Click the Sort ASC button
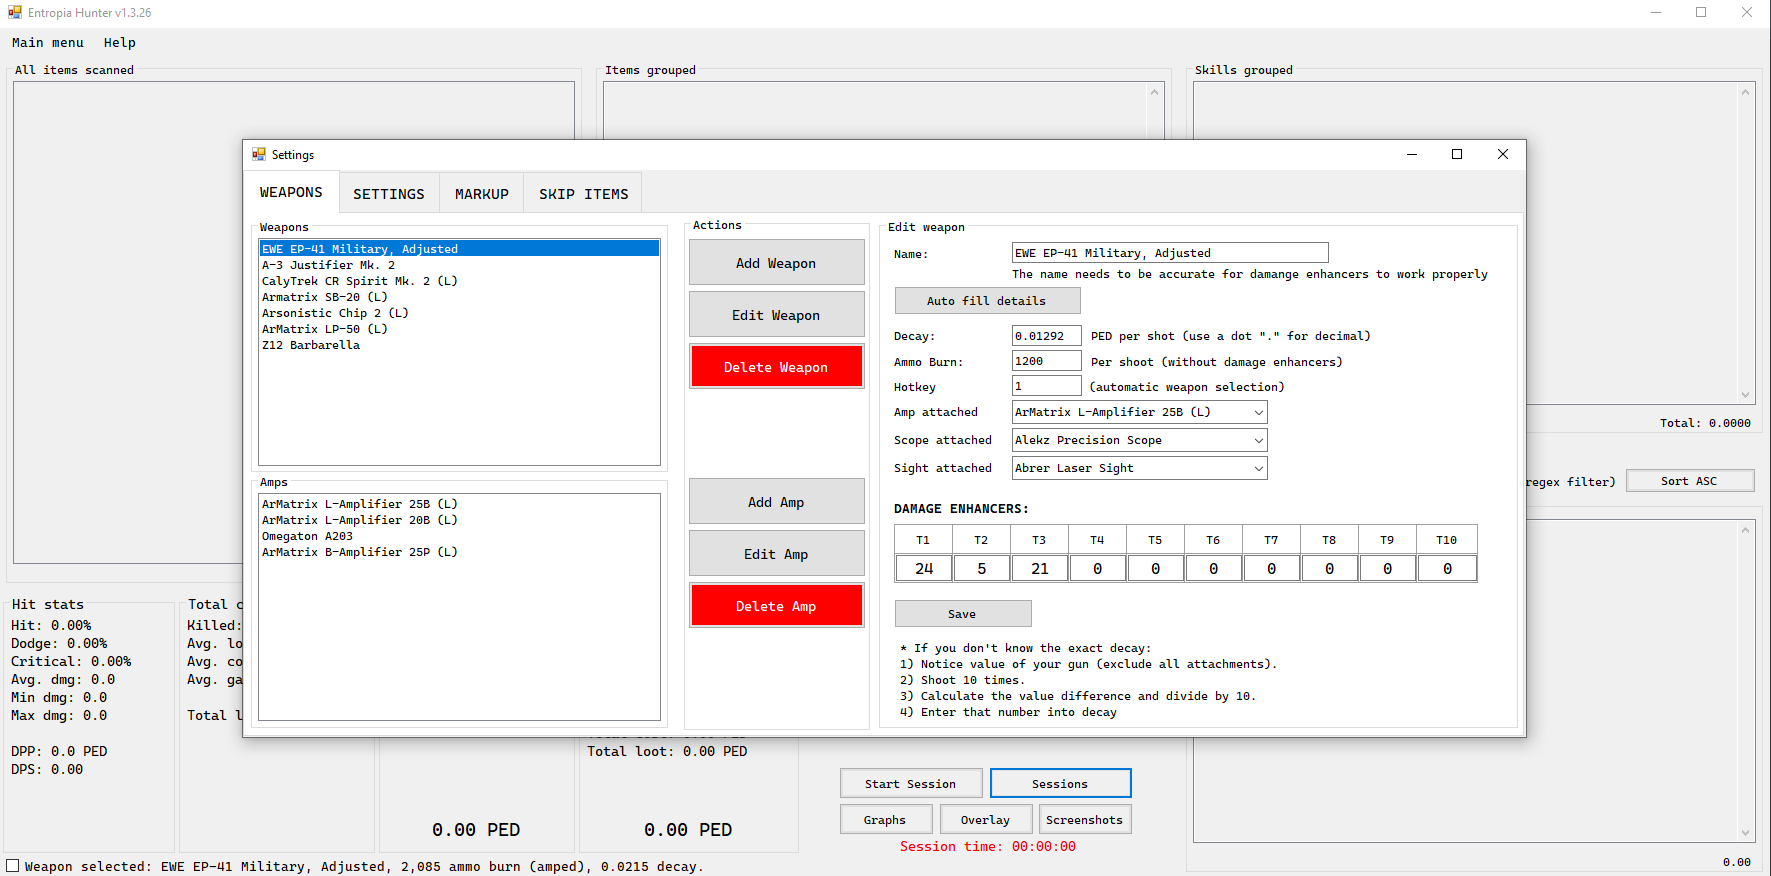The width and height of the screenshot is (1771, 876). [x=1689, y=481]
